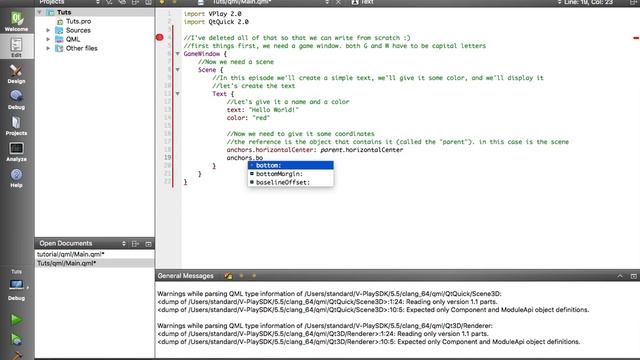Image resolution: width=640 pixels, height=360 pixels.
Task: Go to next item in General Messages
Action: click(x=254, y=276)
